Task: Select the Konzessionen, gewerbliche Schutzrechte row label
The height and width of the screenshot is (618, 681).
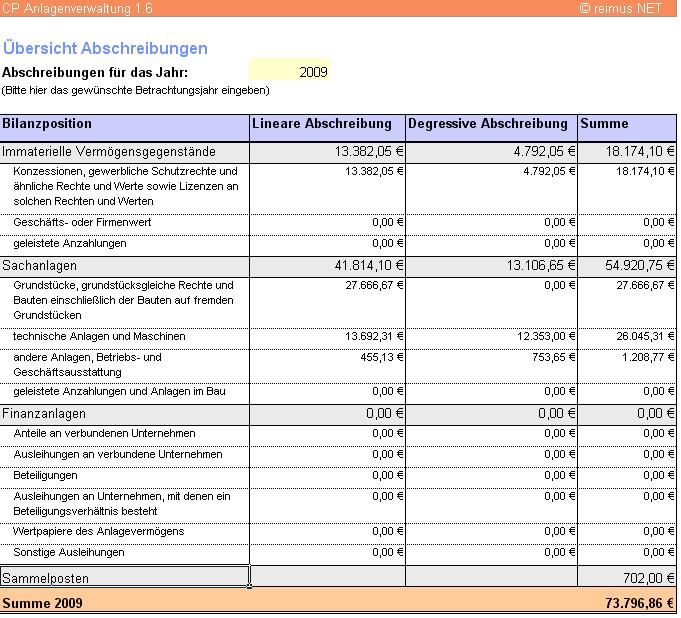Action: pos(126,186)
